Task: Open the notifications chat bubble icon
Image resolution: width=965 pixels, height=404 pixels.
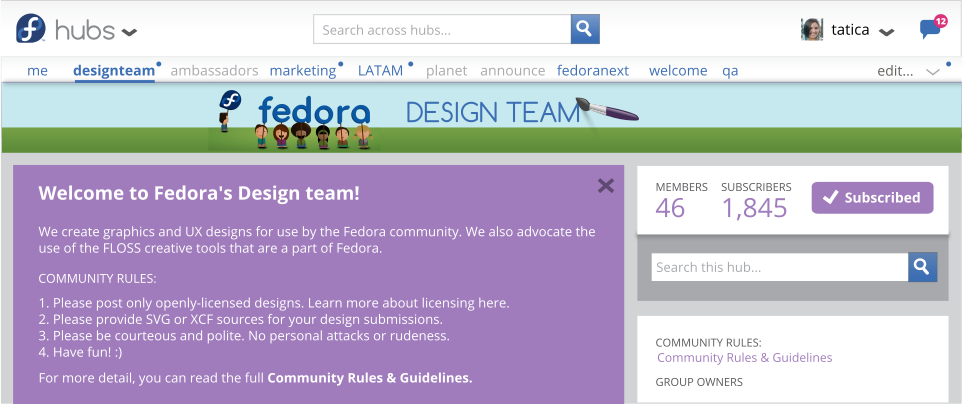Action: [933, 28]
